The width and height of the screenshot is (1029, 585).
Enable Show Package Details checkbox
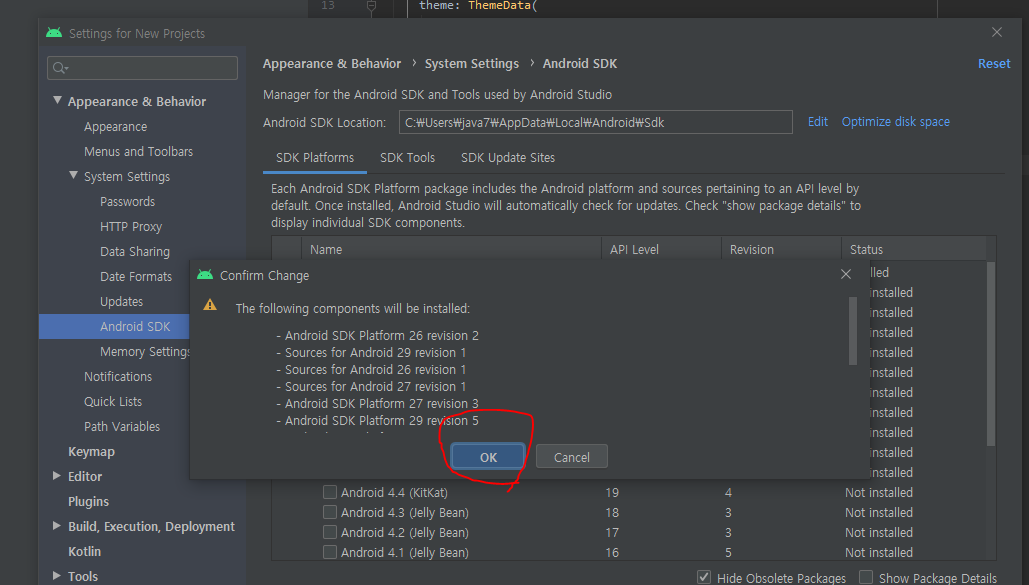tap(866, 577)
